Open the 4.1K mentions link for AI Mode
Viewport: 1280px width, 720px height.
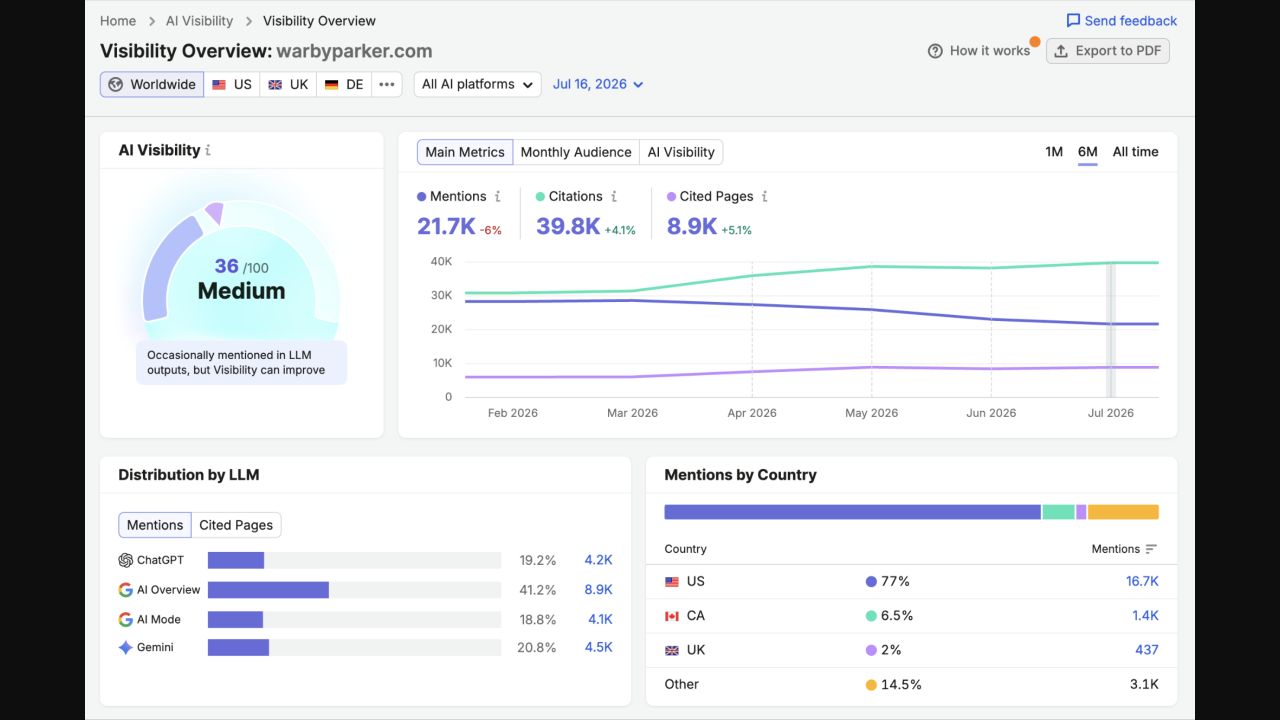600,619
